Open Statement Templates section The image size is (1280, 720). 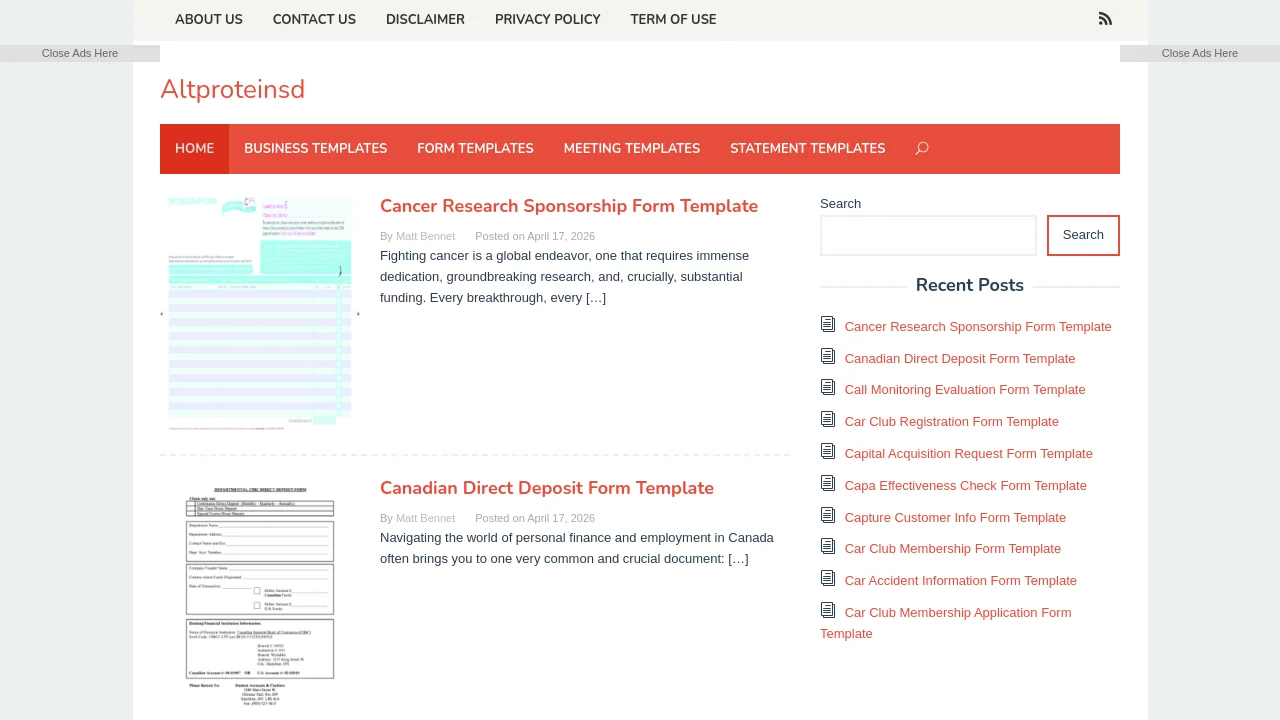[807, 149]
